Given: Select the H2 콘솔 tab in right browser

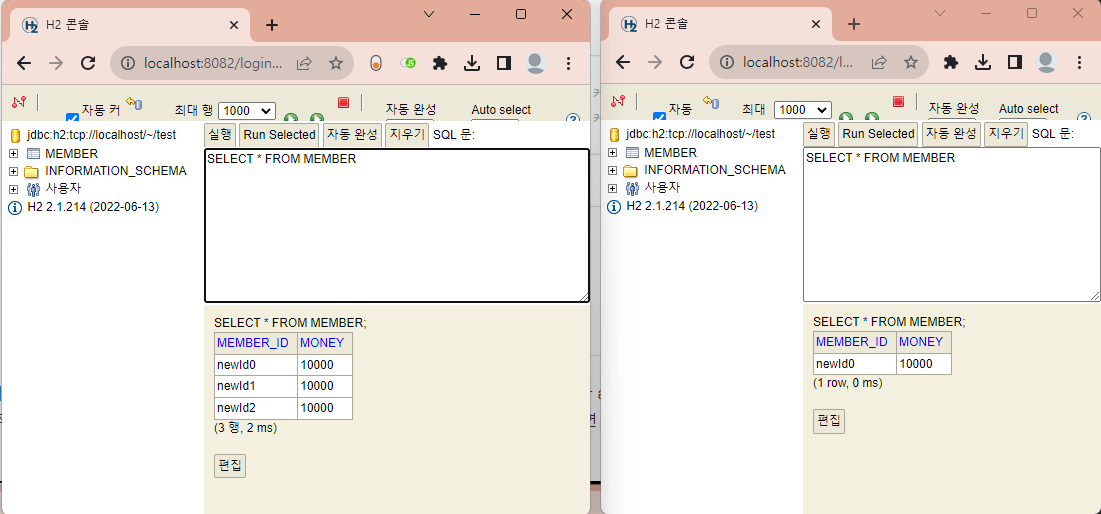Looking at the screenshot, I should (720, 25).
